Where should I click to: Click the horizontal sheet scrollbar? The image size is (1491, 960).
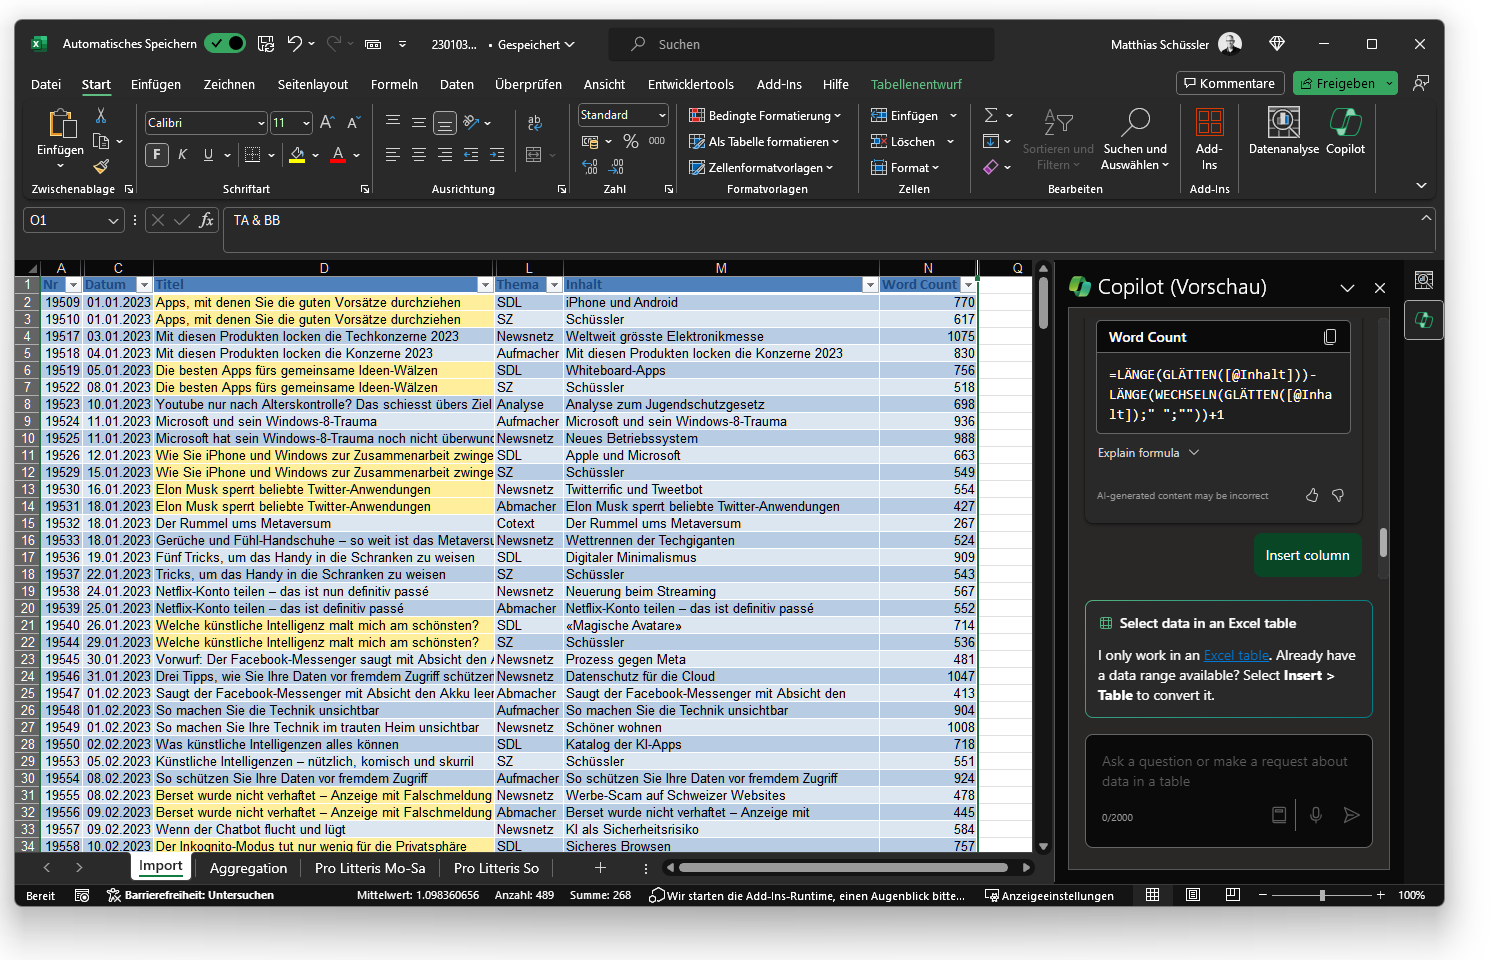point(843,868)
